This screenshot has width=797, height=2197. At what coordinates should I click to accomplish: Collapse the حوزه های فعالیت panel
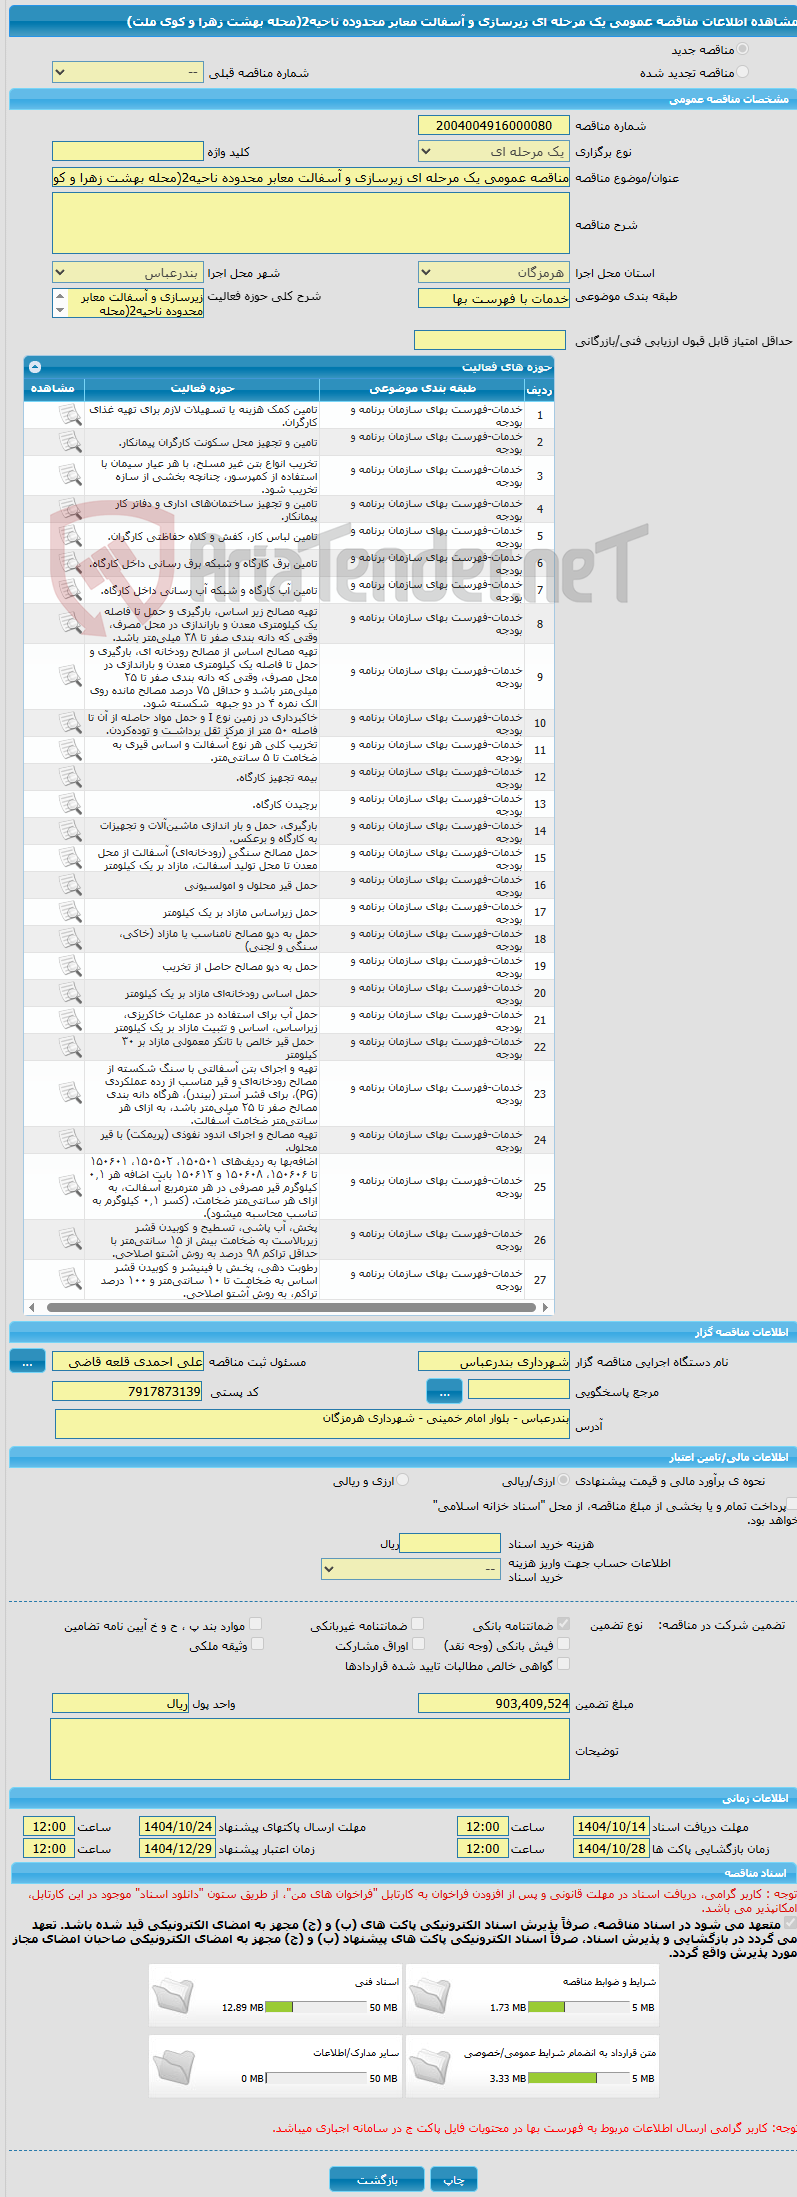(x=35, y=367)
